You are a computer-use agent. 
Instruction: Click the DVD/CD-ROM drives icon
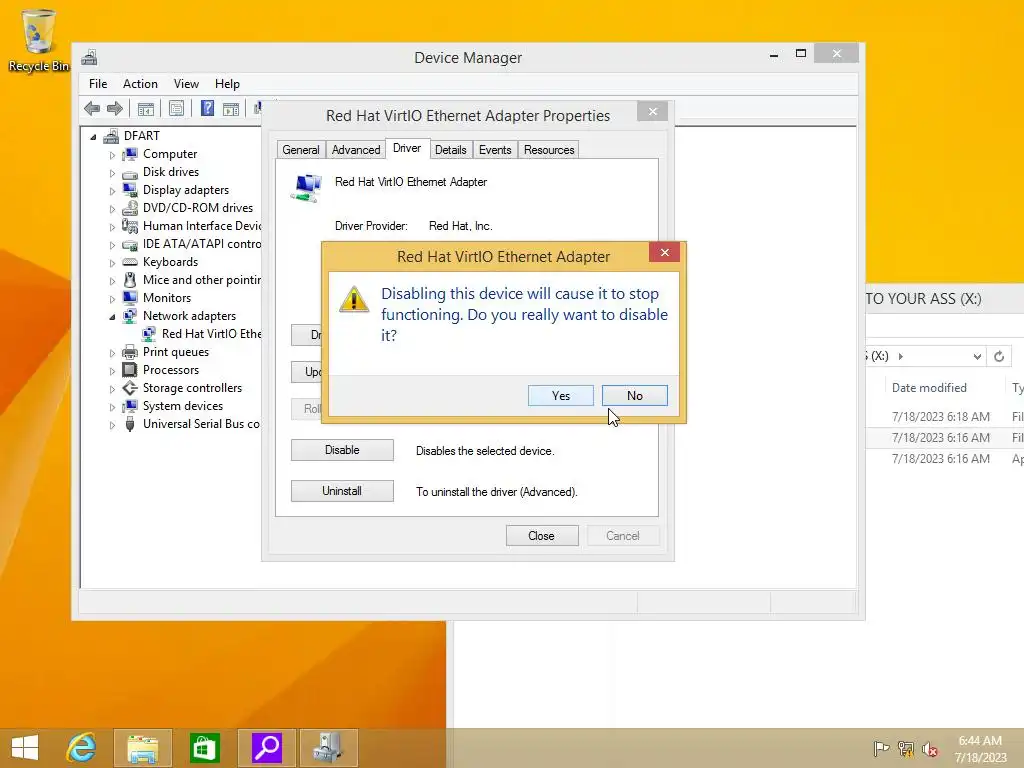pyautogui.click(x=130, y=208)
